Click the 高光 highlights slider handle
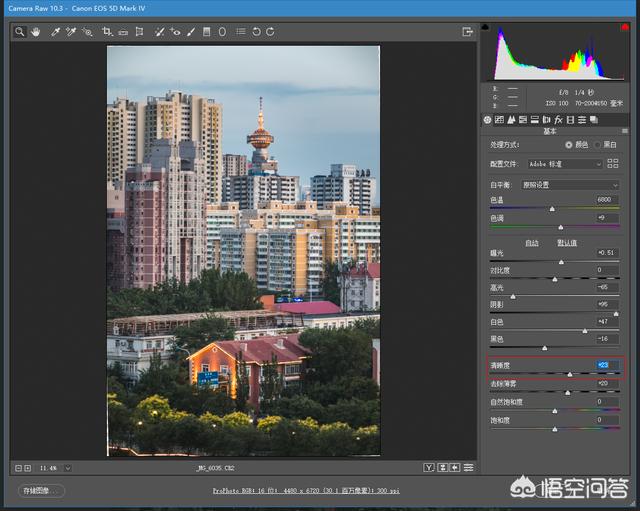Viewport: 640px width, 511px height. pyautogui.click(x=513, y=297)
